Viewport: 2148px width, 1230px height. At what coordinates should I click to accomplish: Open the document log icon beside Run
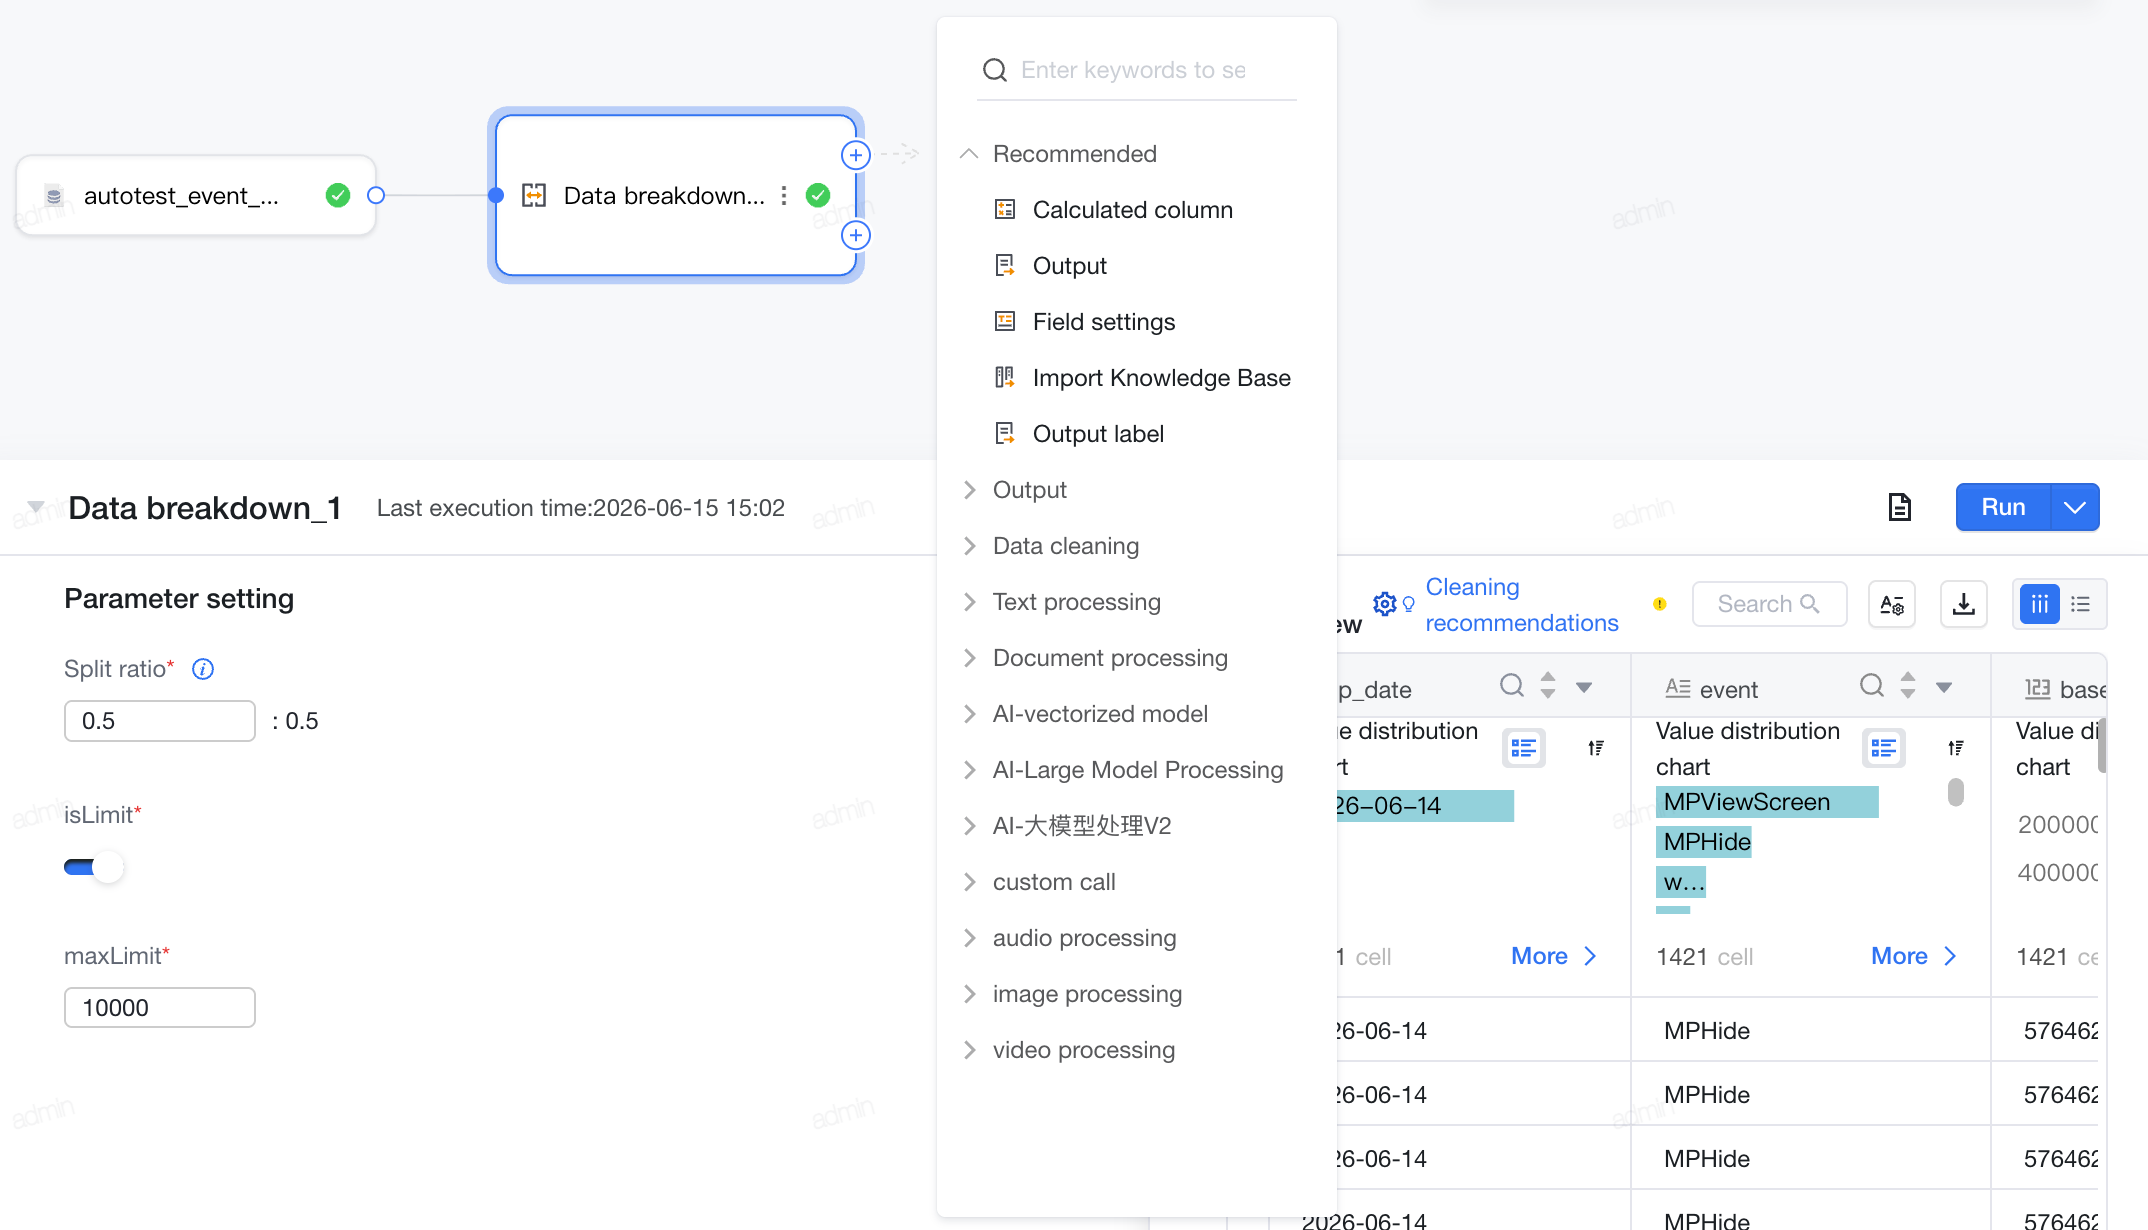click(1899, 507)
